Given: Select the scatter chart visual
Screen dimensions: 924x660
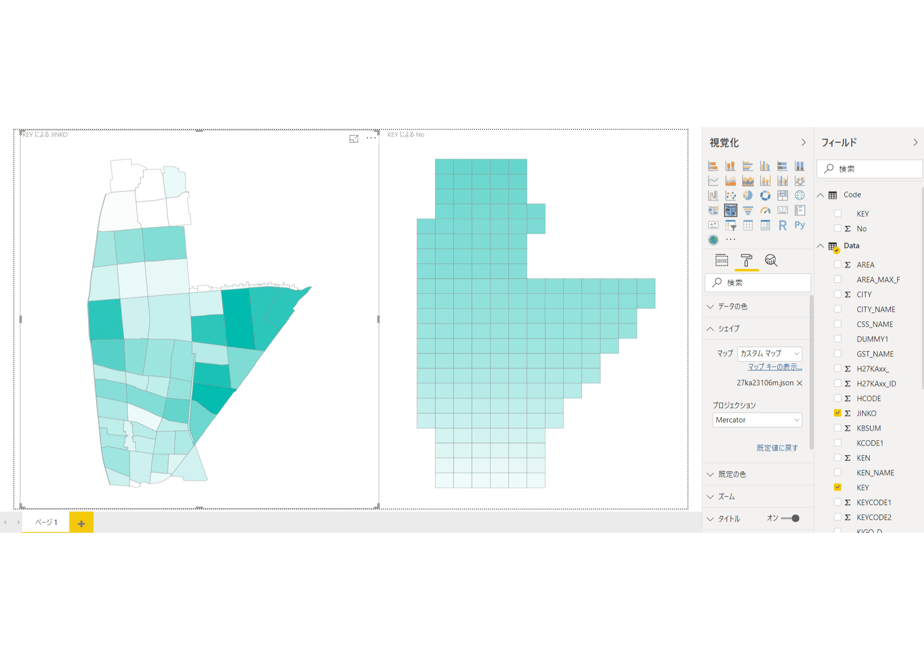Looking at the screenshot, I should pyautogui.click(x=730, y=195).
